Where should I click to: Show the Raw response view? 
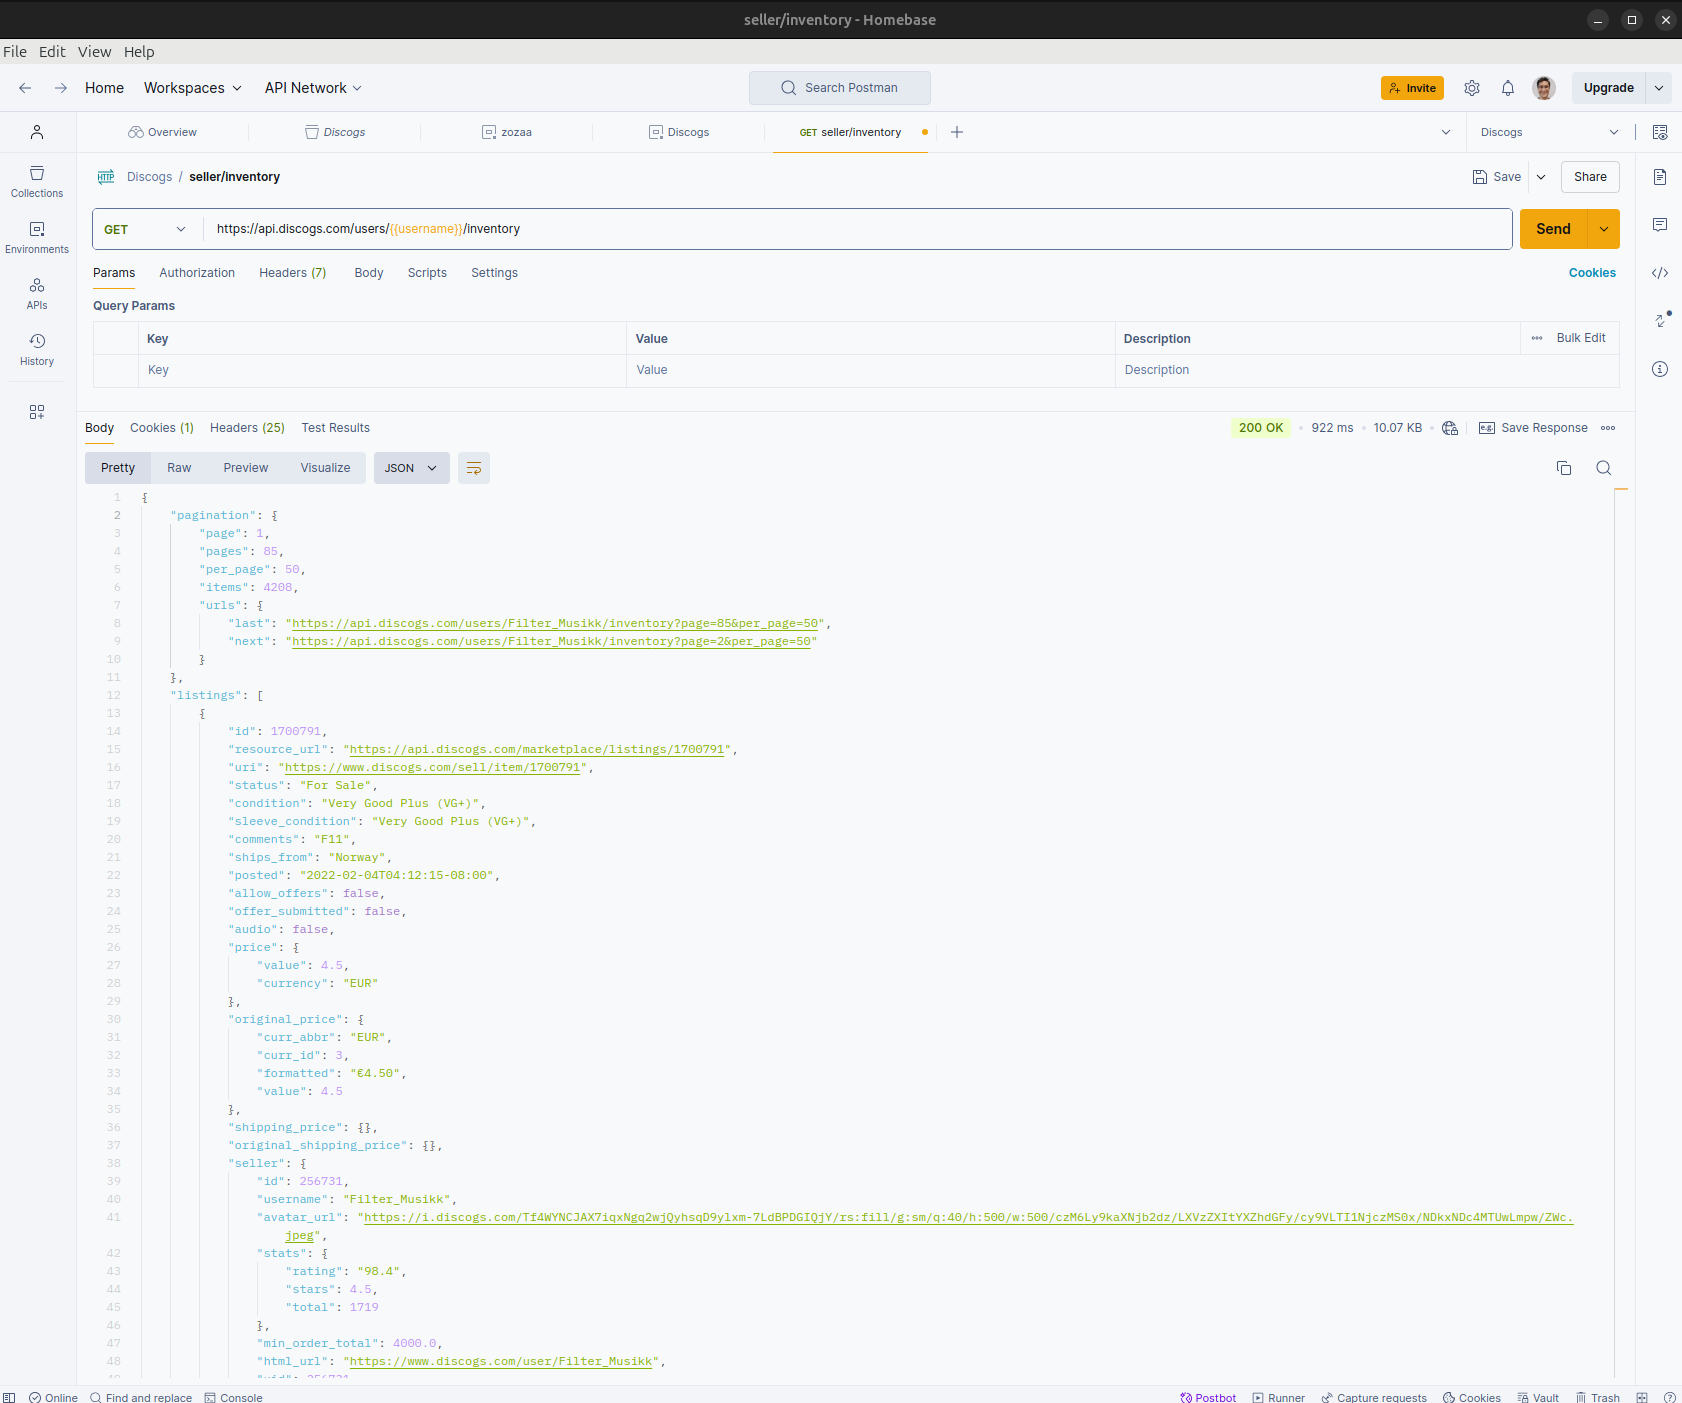click(x=179, y=468)
